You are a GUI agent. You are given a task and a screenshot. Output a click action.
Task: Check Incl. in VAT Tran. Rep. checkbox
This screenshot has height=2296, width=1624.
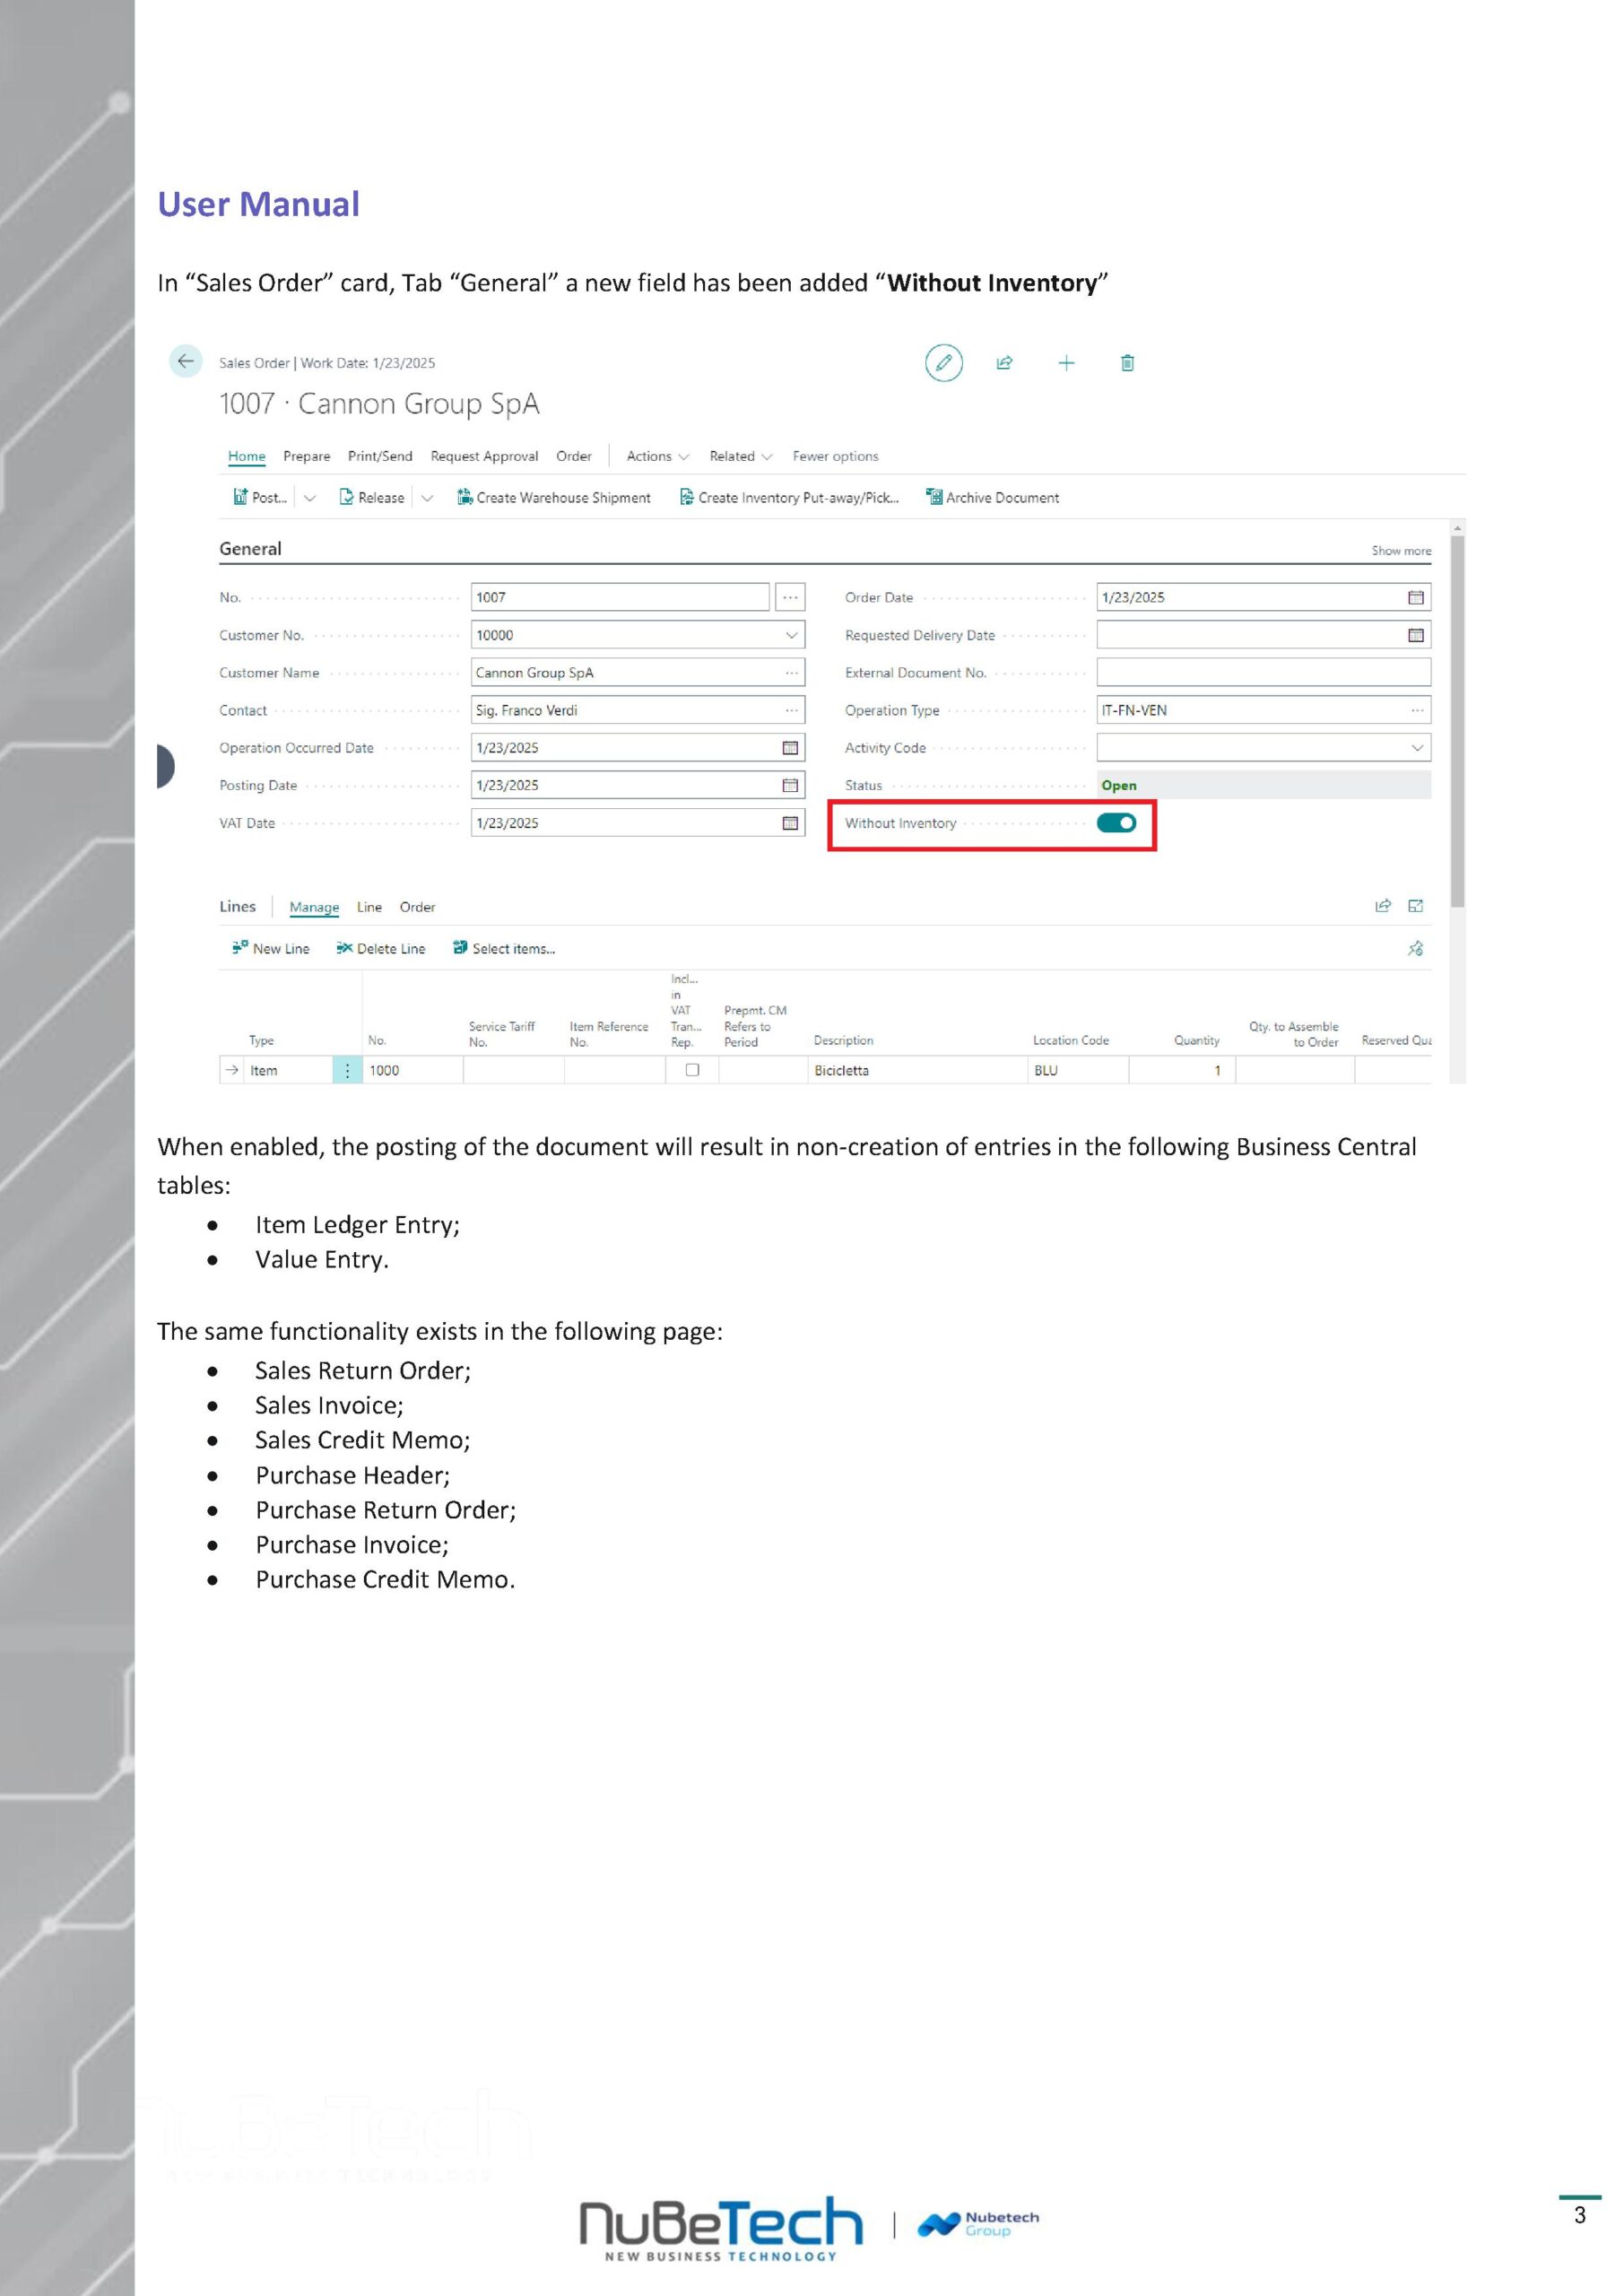(x=692, y=1070)
